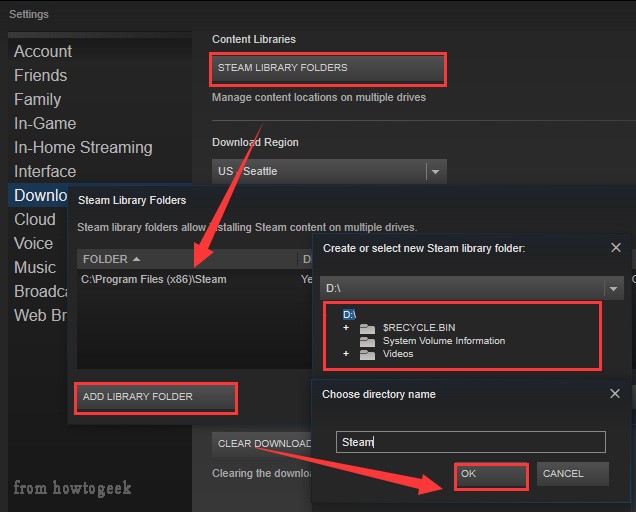The height and width of the screenshot is (512, 636).
Task: Click the directory name input field
Action: coord(471,442)
